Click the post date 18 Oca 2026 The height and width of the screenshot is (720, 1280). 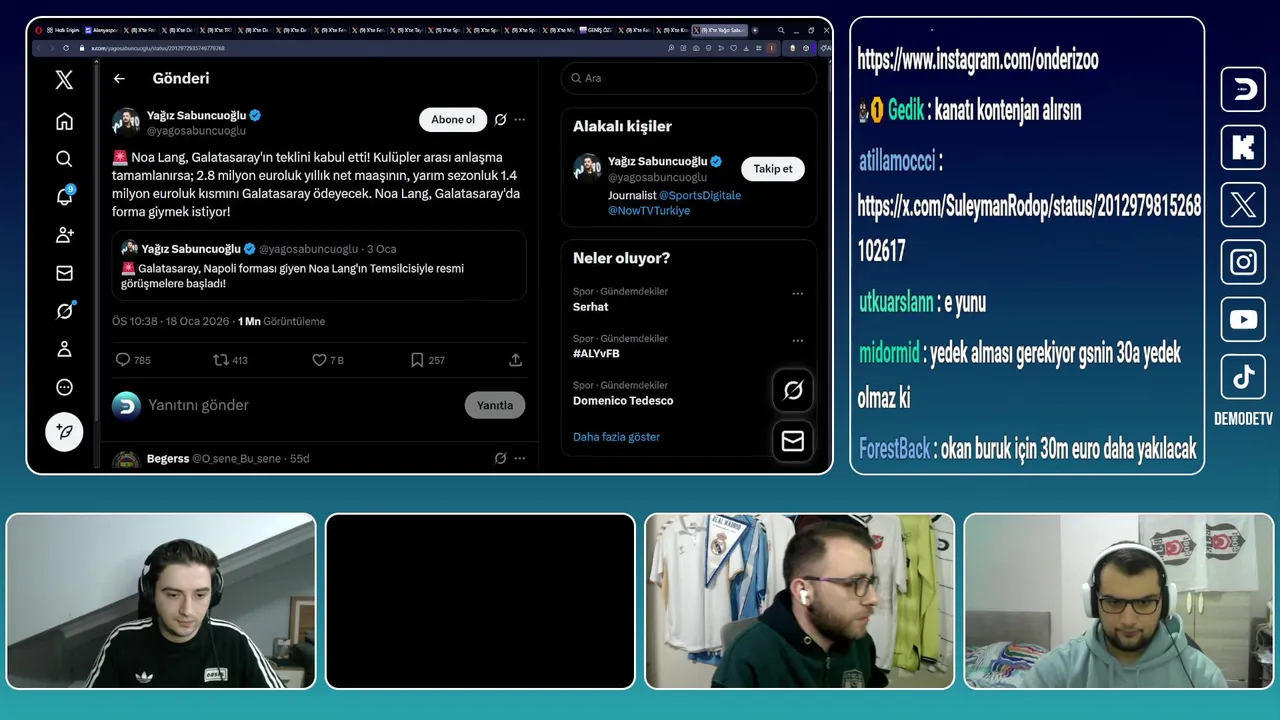point(197,322)
